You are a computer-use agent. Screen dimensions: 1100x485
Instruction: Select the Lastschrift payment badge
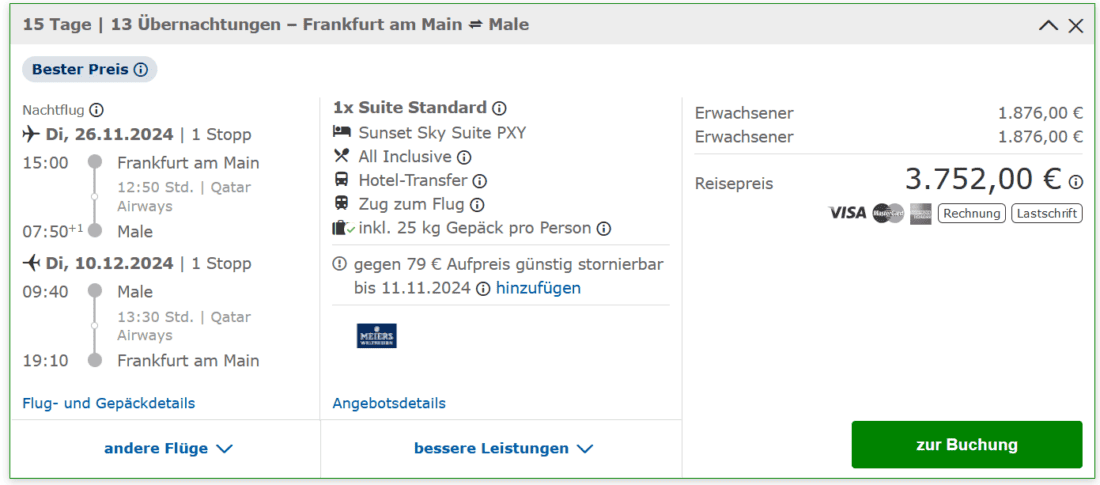pos(1046,213)
